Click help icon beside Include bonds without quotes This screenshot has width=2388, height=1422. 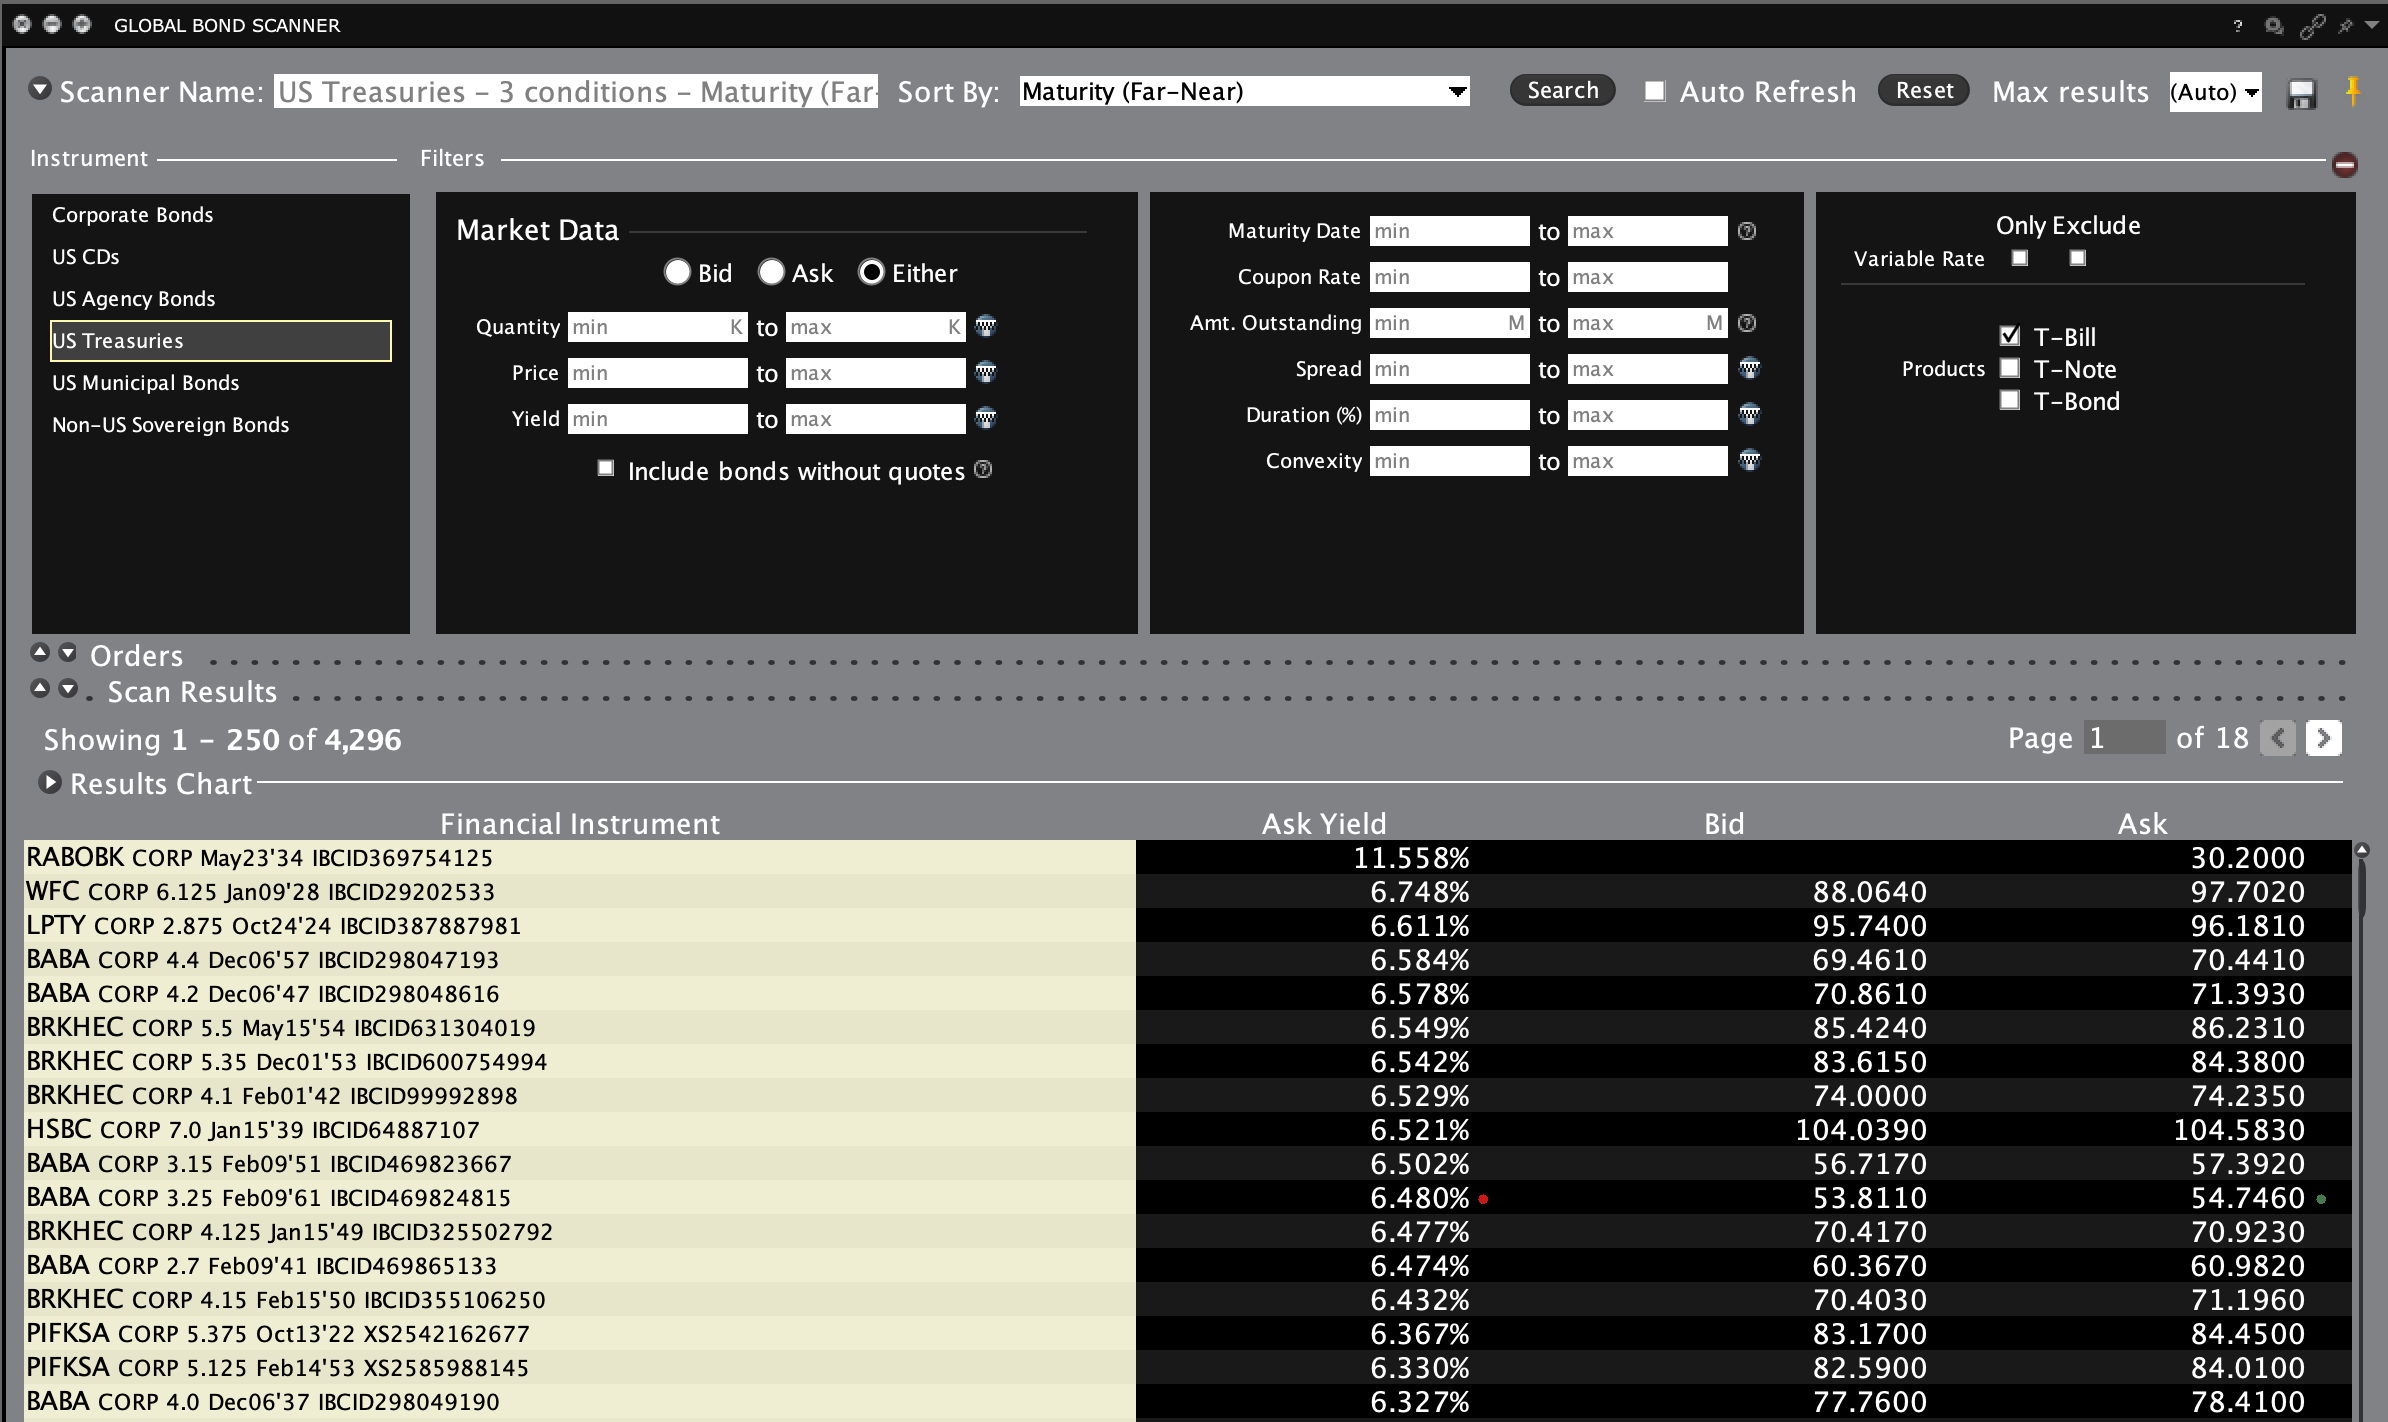[983, 470]
